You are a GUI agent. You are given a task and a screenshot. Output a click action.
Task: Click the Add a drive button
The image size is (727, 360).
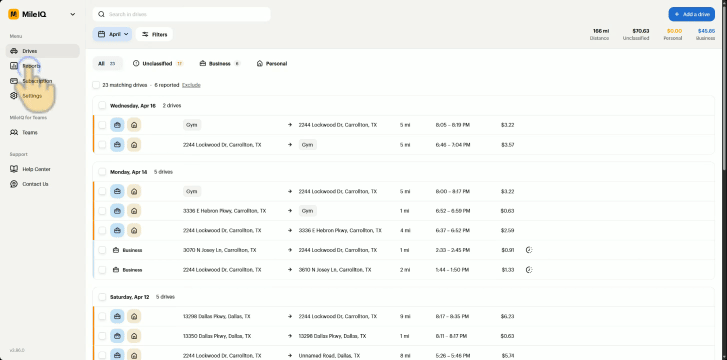click(x=691, y=14)
